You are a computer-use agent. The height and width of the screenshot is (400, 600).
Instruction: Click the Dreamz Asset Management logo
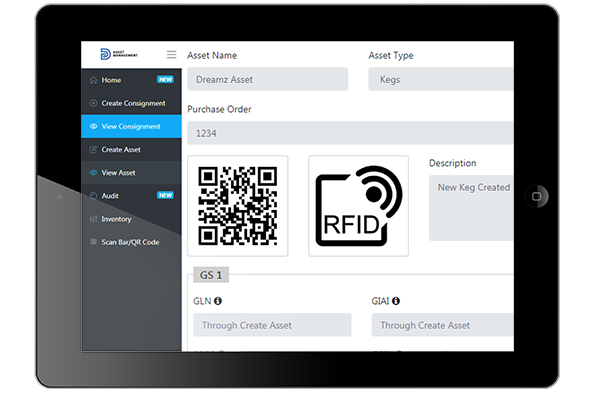[119, 54]
